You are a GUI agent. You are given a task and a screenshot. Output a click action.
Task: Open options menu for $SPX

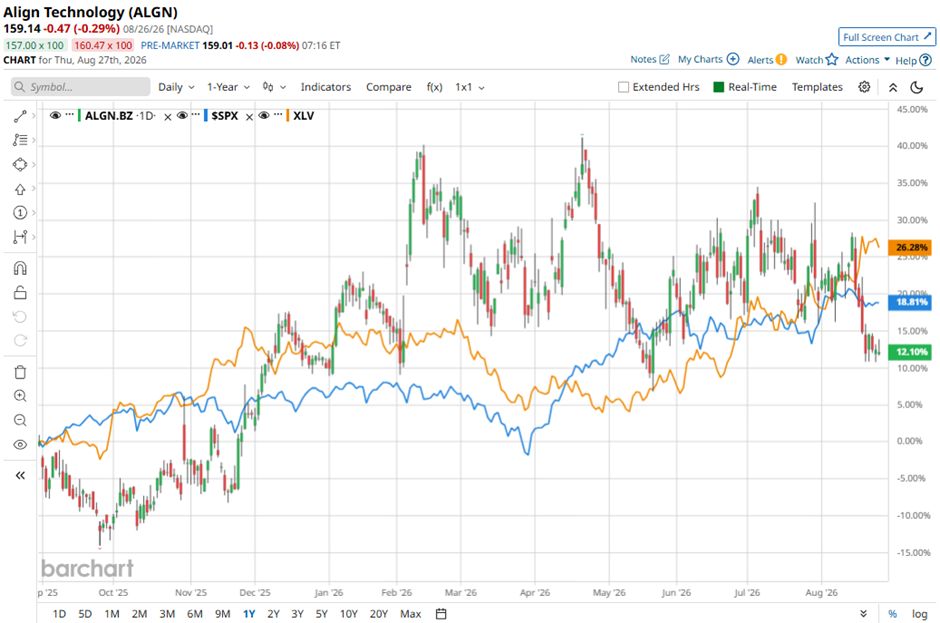(x=195, y=115)
